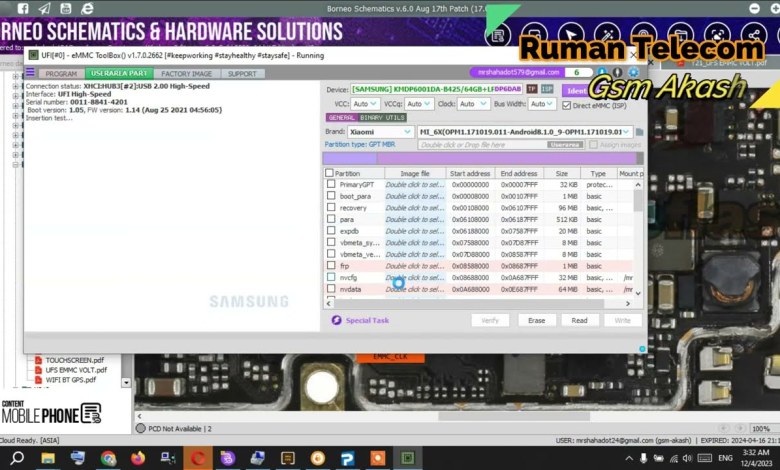Viewport: 780px width, 470px height.
Task: Open the VCCq voltage dropdown
Action: tap(419, 103)
